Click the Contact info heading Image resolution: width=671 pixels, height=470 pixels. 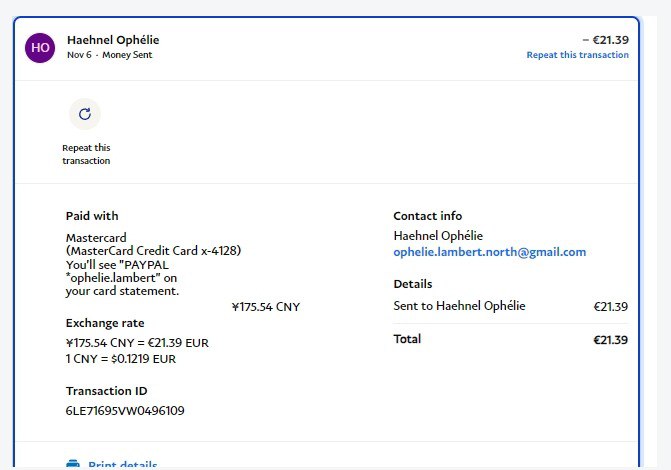(x=428, y=216)
